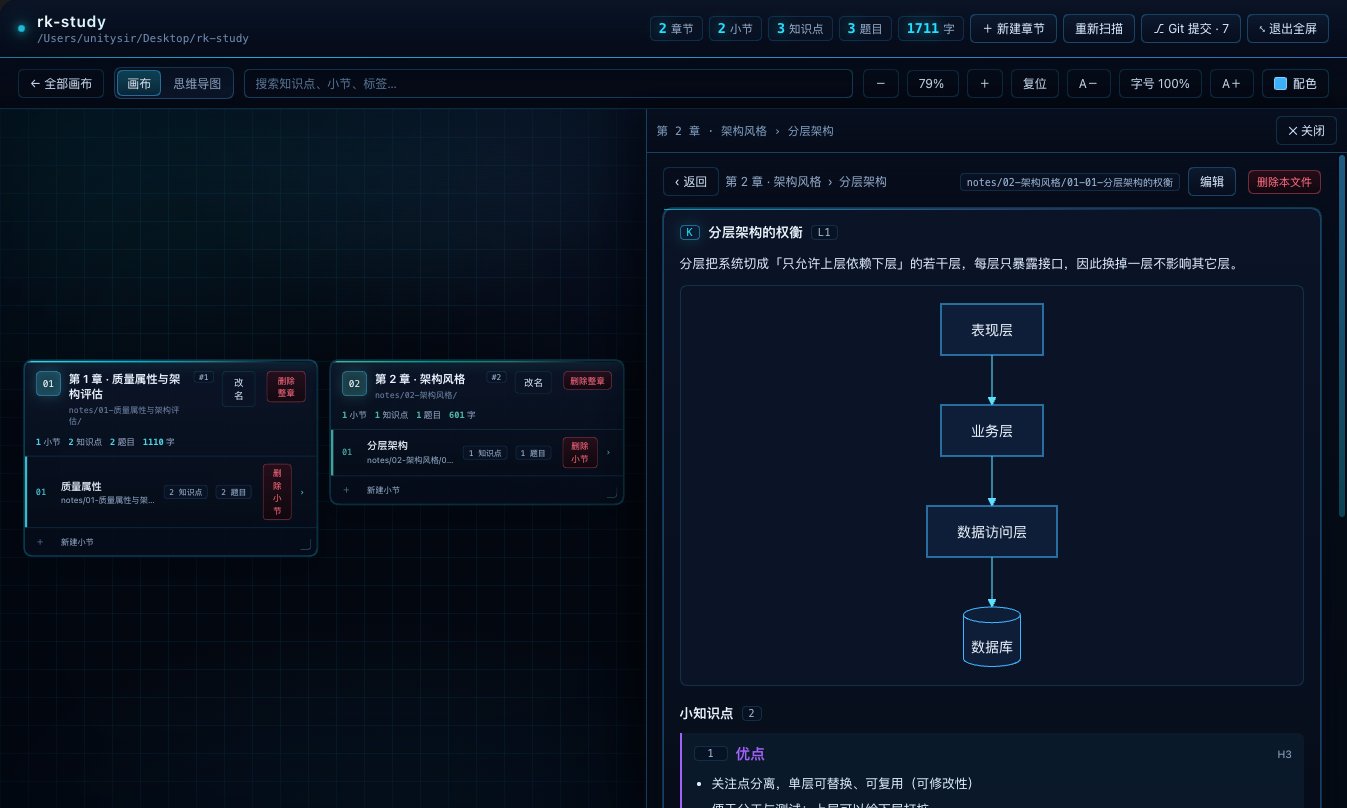
Task: Reset view with the 复位 button
Action: coord(1034,84)
